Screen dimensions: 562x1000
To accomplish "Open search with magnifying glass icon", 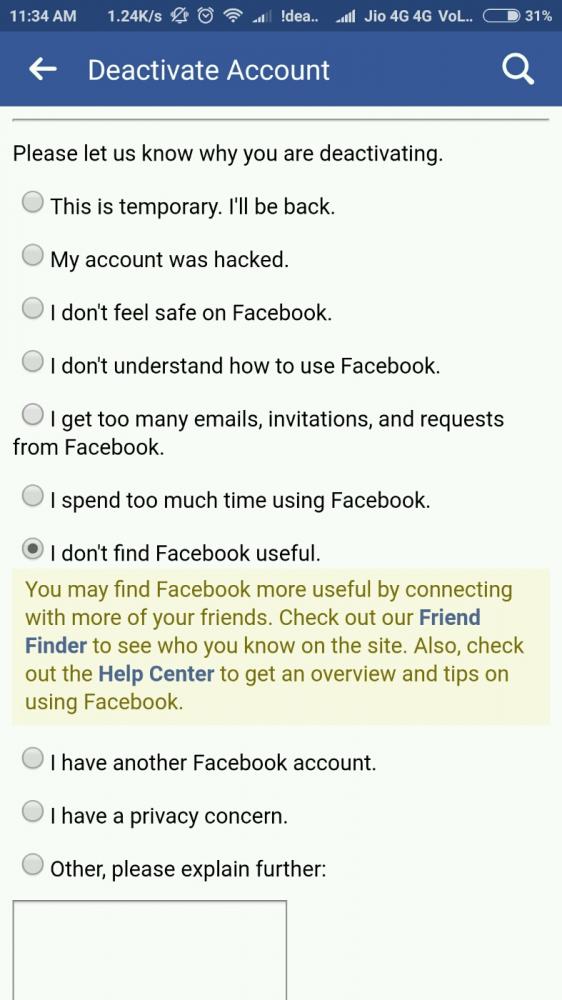I will (x=517, y=69).
